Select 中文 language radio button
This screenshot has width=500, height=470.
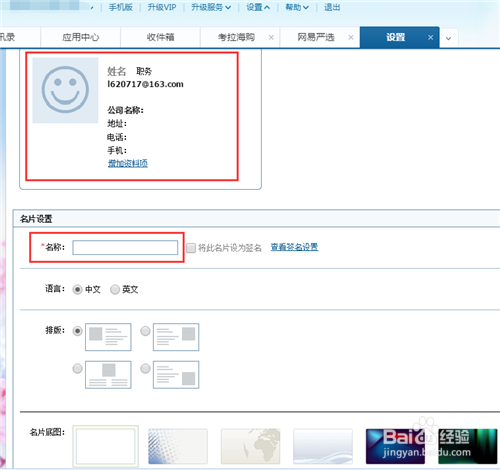(x=77, y=289)
